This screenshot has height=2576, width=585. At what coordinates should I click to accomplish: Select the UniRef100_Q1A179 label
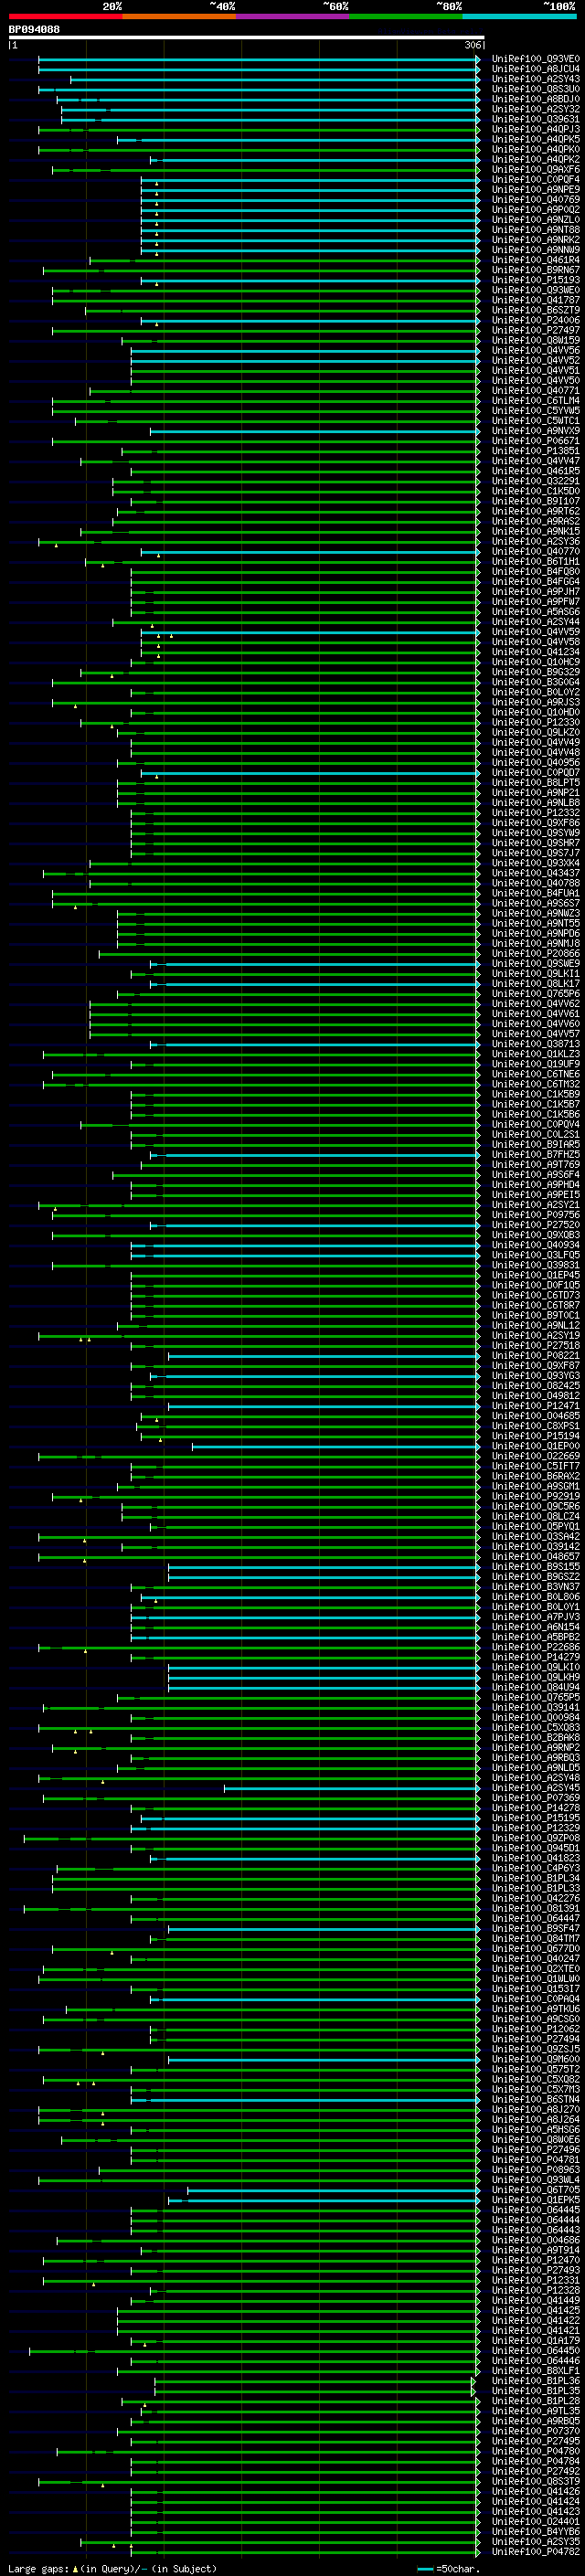point(536,2341)
